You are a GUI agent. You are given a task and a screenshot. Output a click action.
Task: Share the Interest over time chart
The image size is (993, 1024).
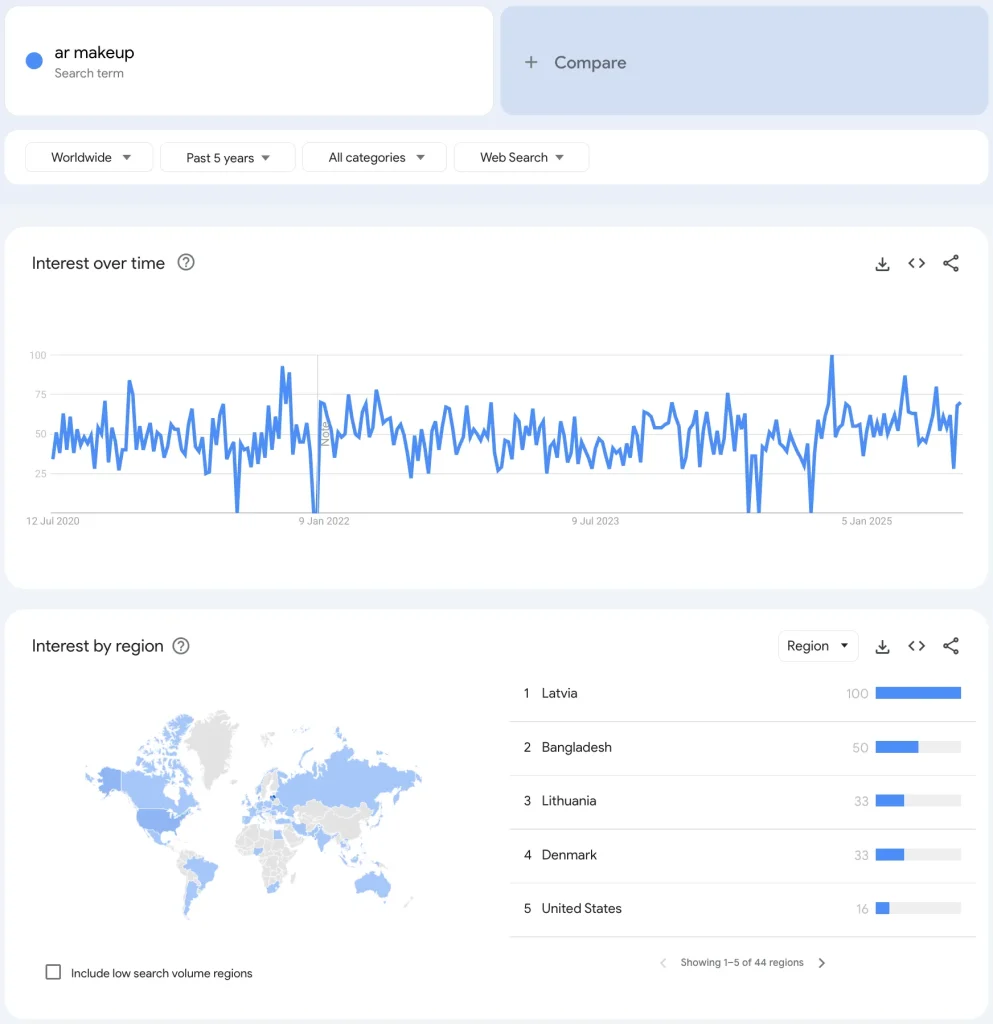[951, 264]
